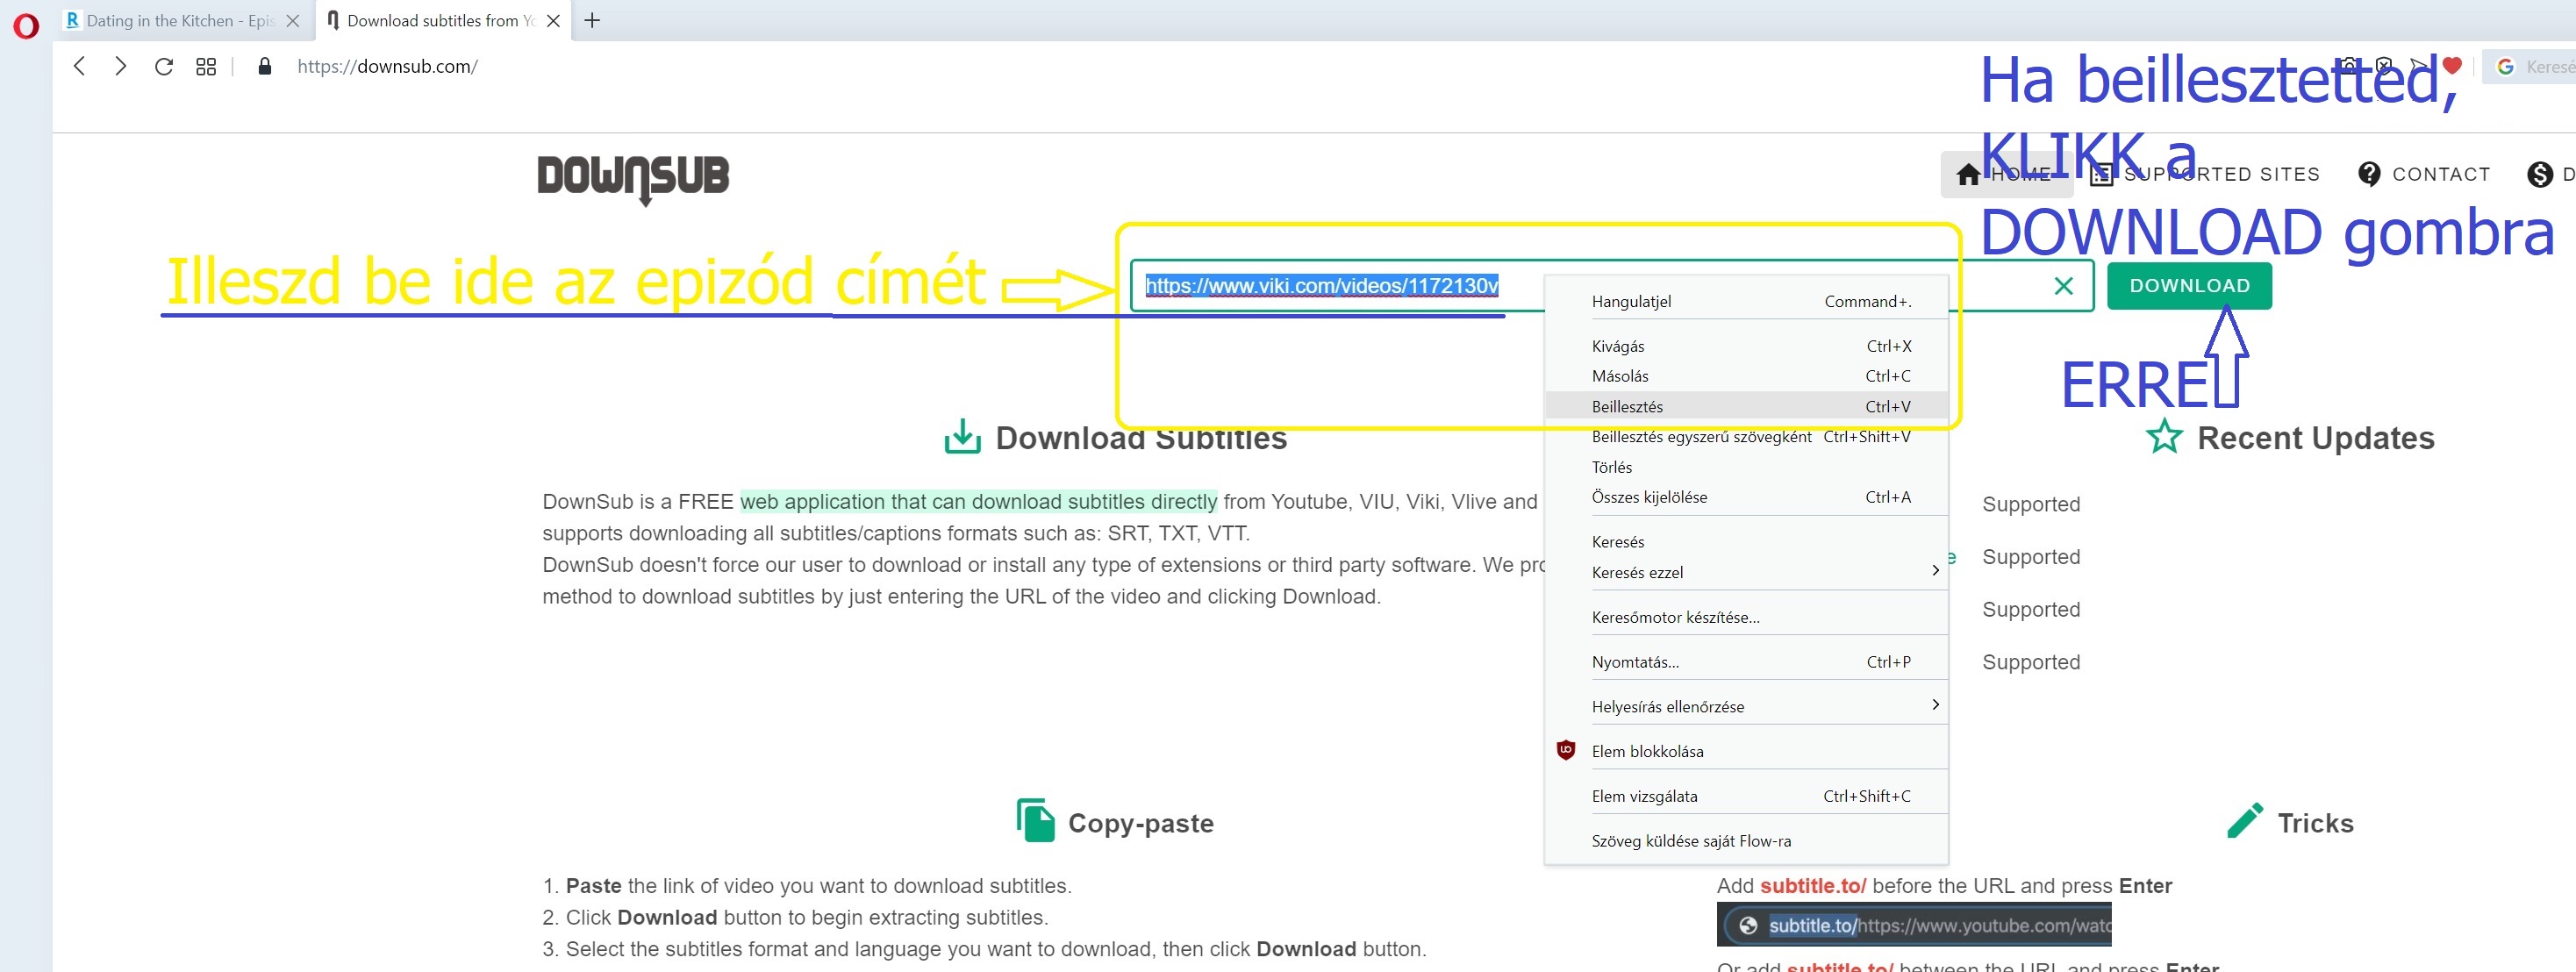Choose Beillesztés Ctrl+V in the context menu

(x=1746, y=406)
